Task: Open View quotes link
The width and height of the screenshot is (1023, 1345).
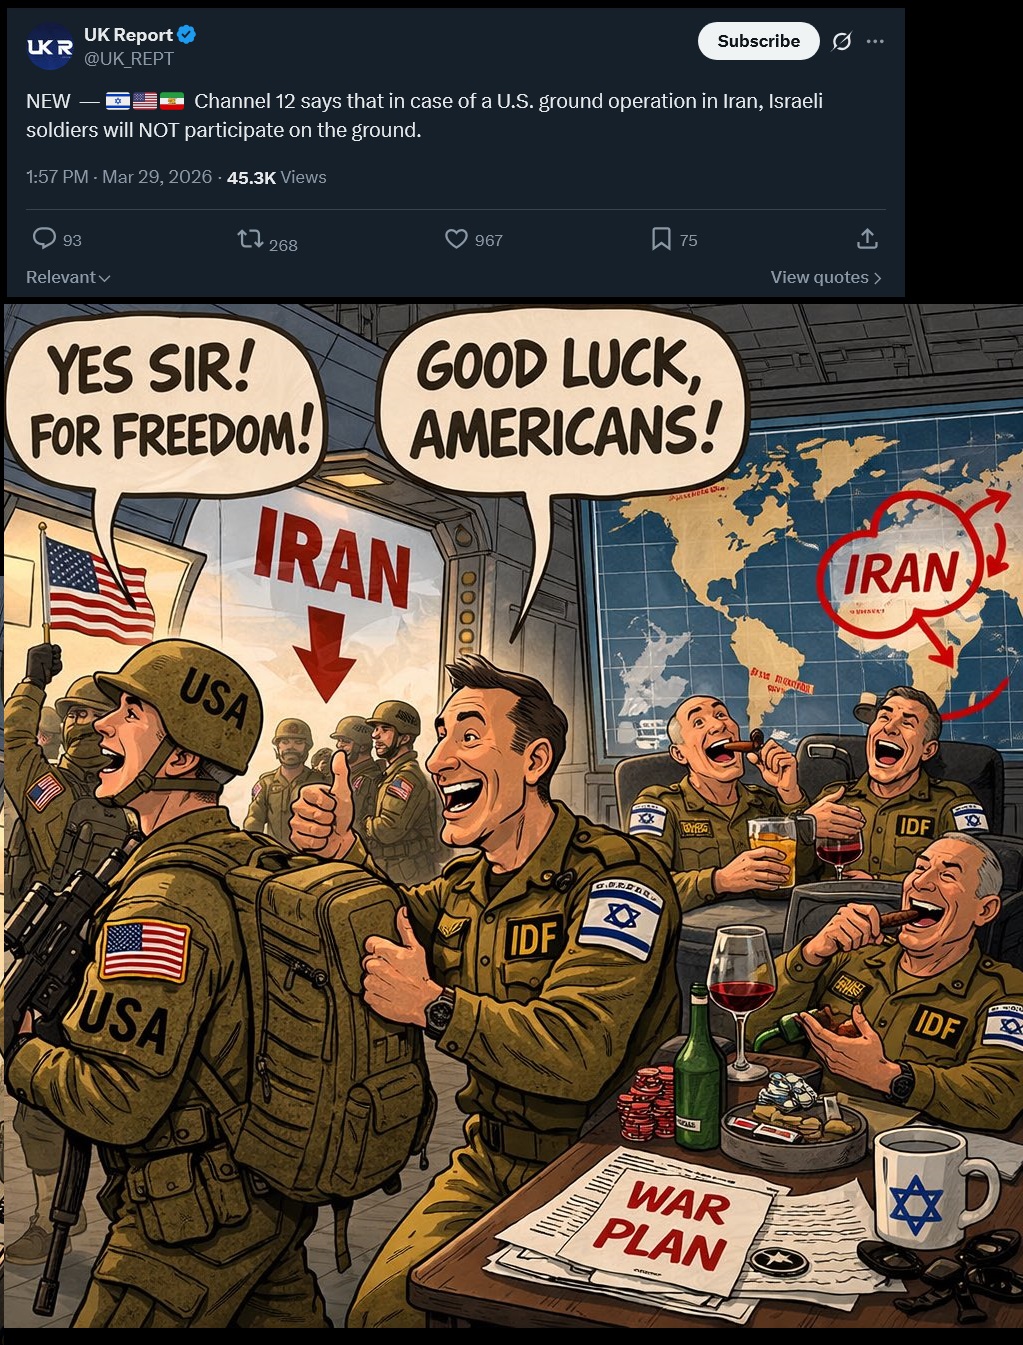Action: point(826,277)
